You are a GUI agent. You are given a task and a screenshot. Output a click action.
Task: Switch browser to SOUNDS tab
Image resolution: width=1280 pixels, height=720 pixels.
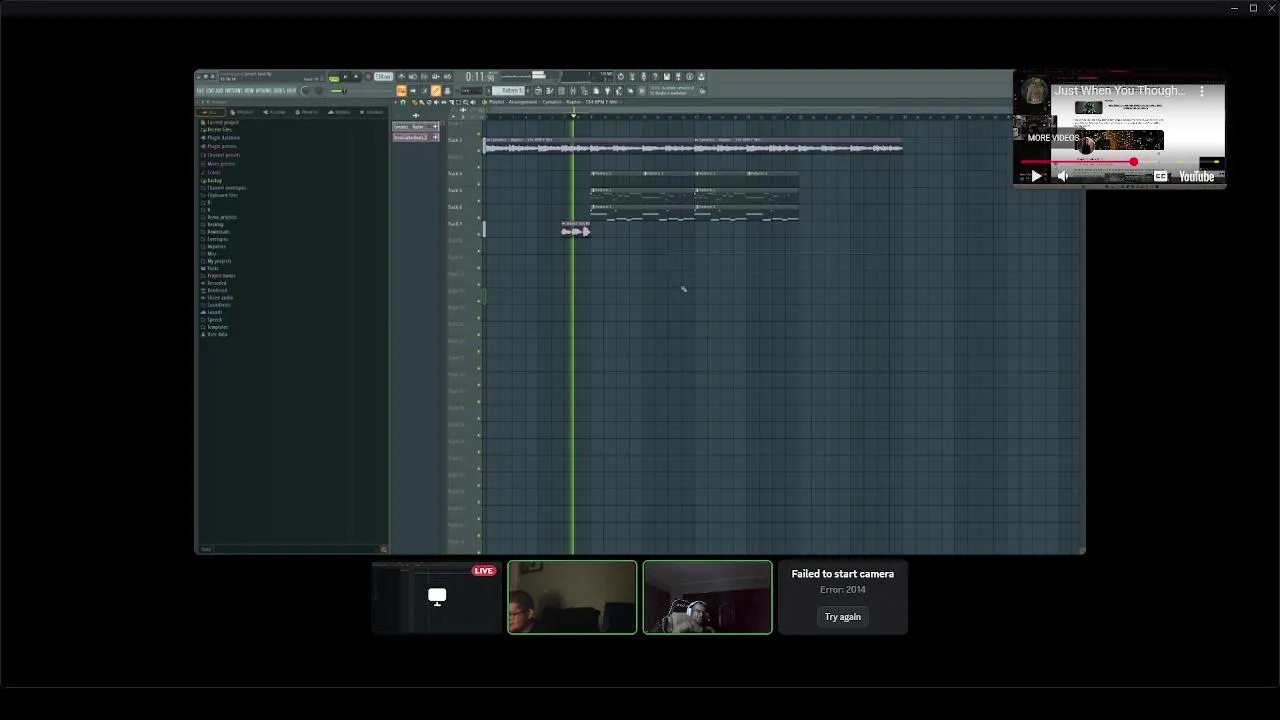[x=339, y=112]
